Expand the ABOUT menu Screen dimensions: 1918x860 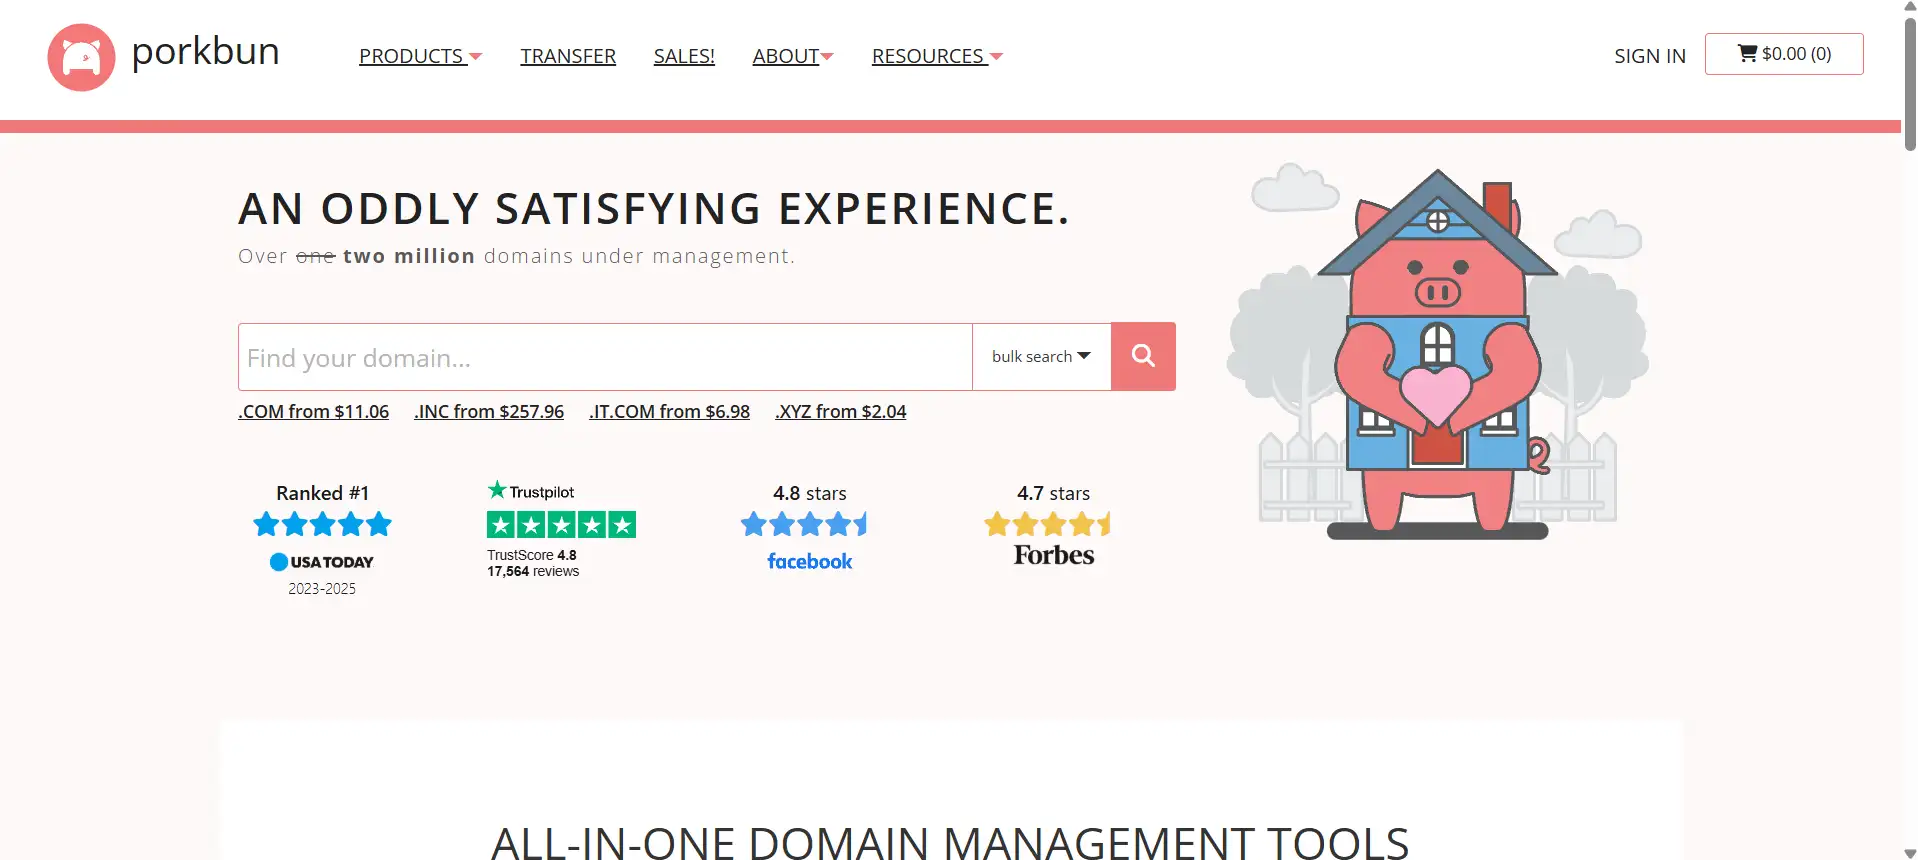(793, 56)
